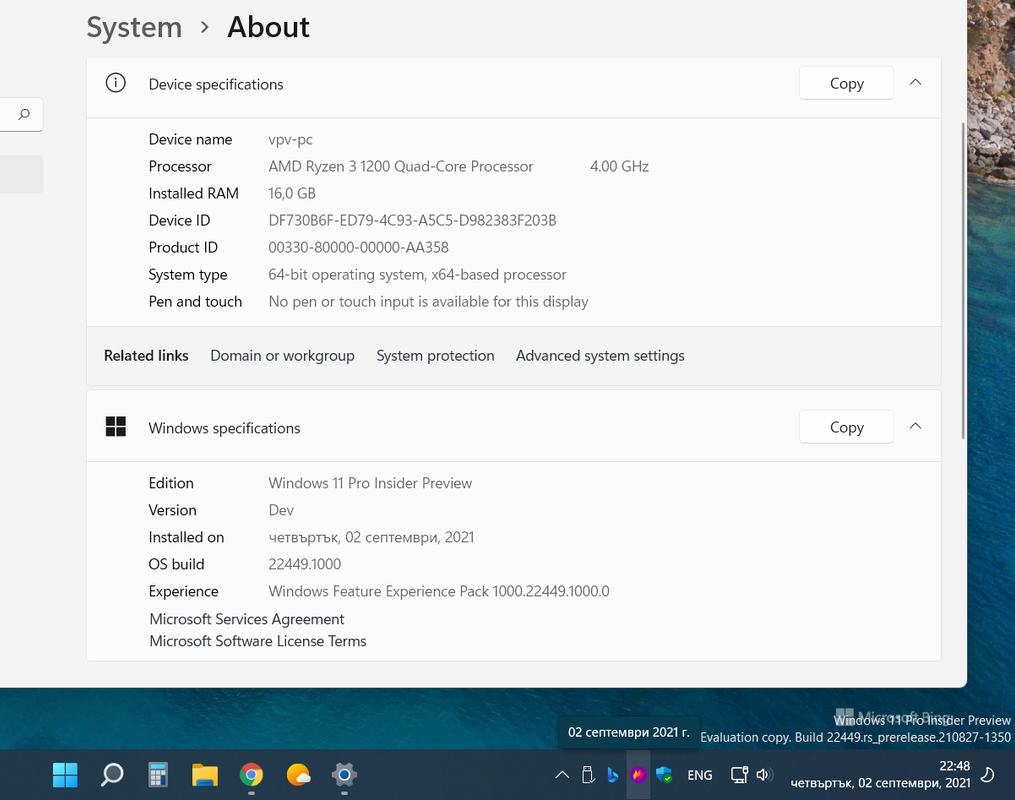
Task: Open File Explorer from the taskbar
Action: (x=205, y=775)
